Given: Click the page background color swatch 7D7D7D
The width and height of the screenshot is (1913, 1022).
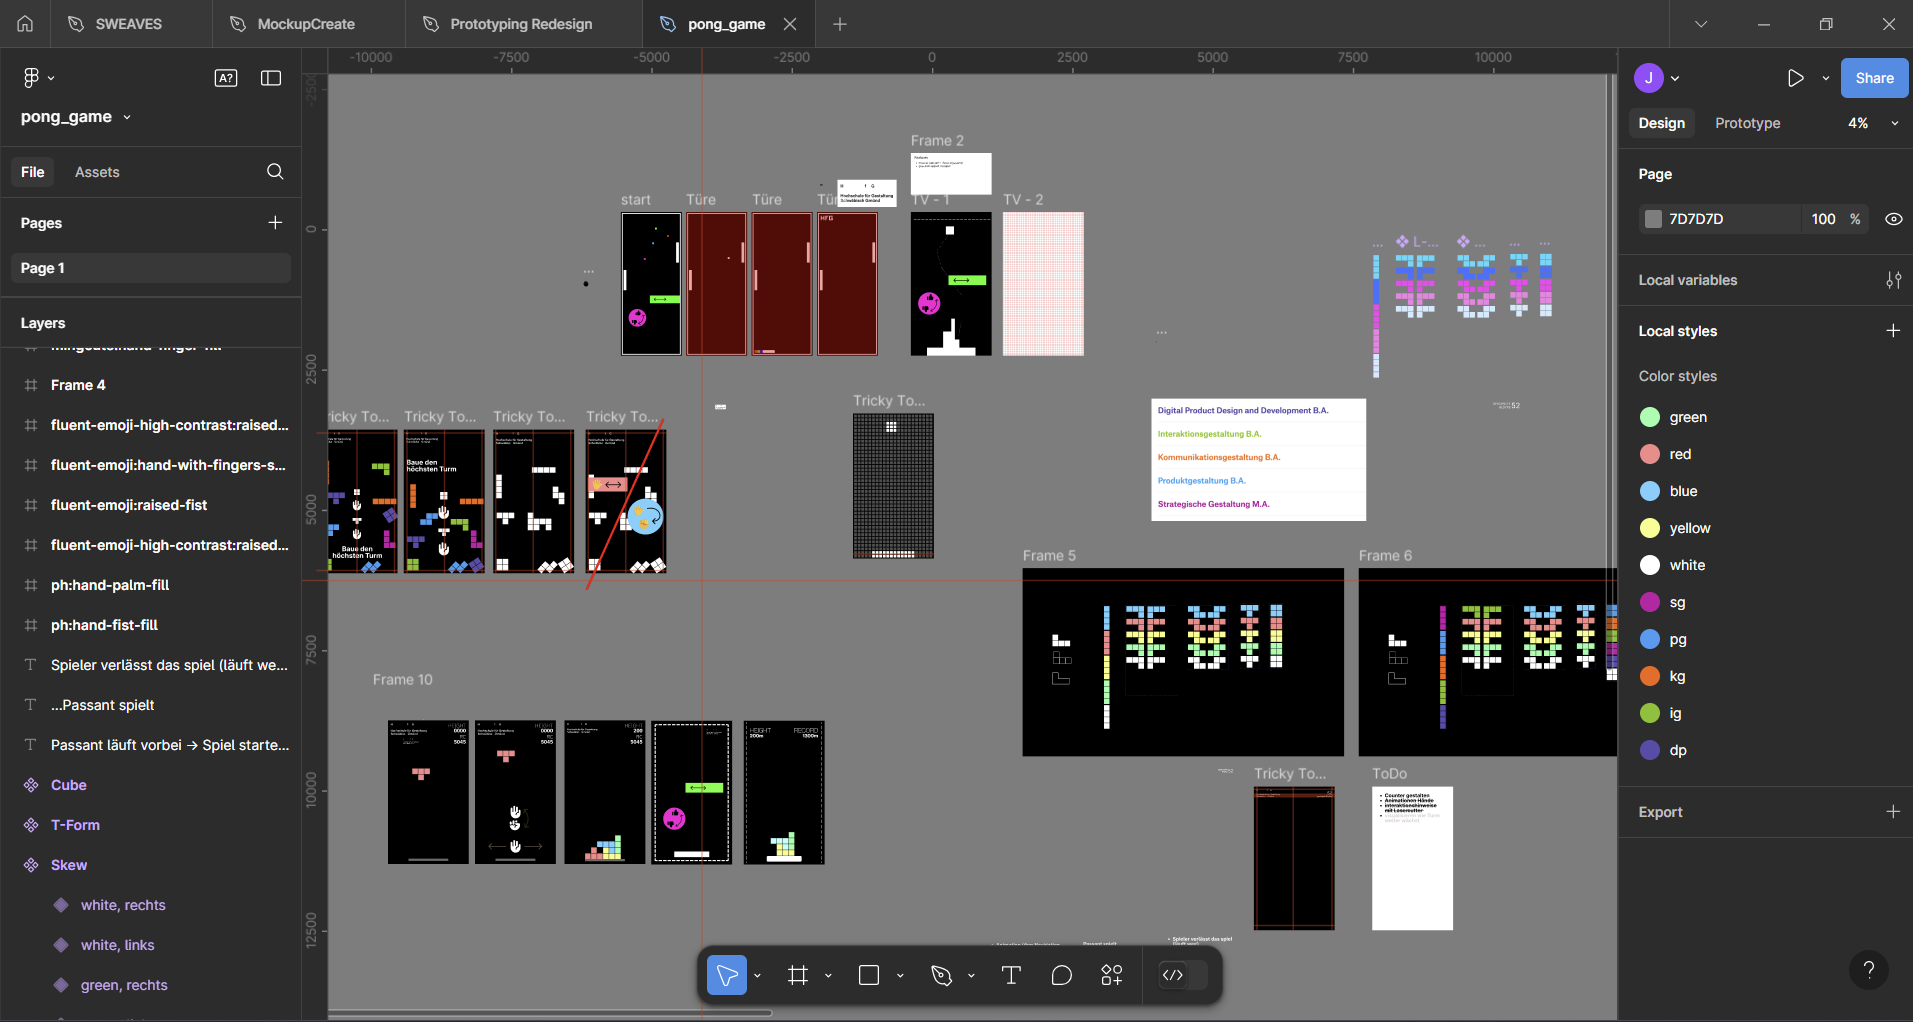Looking at the screenshot, I should click(1653, 219).
